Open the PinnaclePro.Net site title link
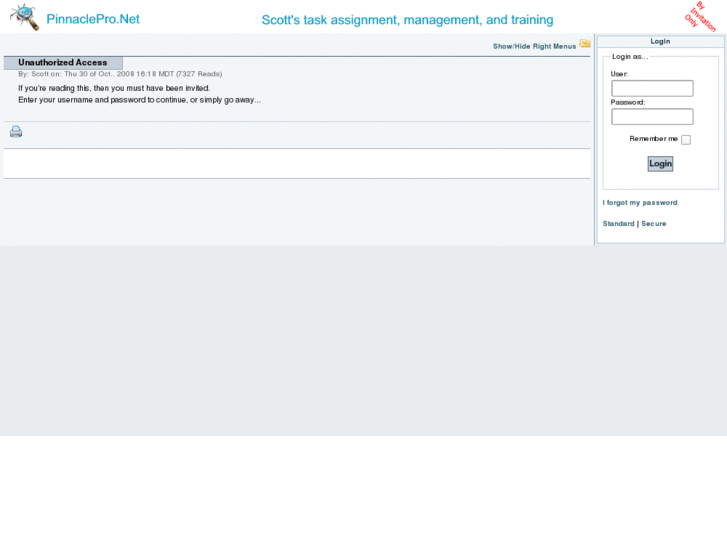 pos(93,19)
